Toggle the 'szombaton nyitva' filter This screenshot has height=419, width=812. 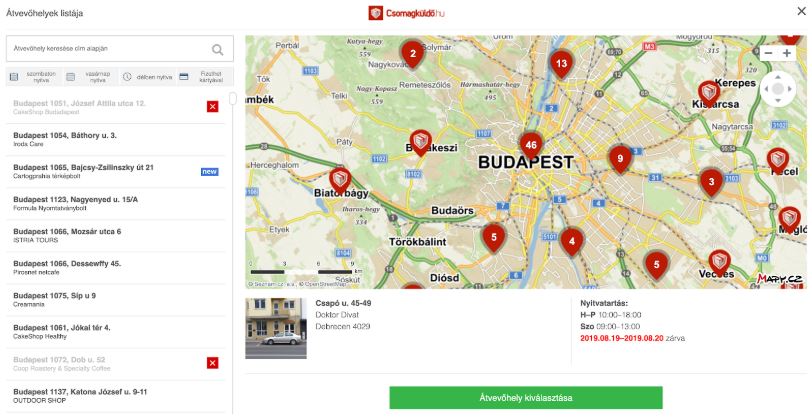(x=35, y=77)
